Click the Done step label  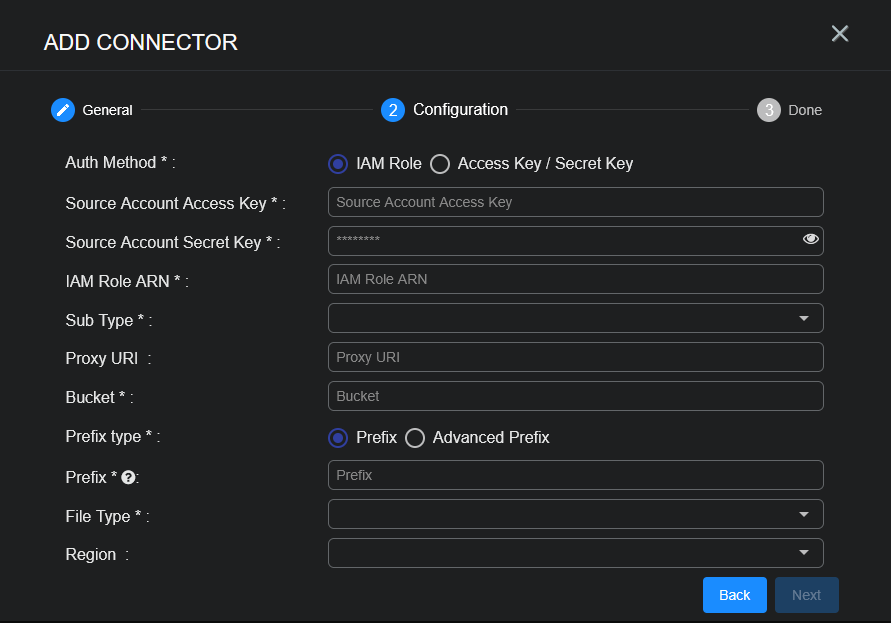click(x=805, y=110)
